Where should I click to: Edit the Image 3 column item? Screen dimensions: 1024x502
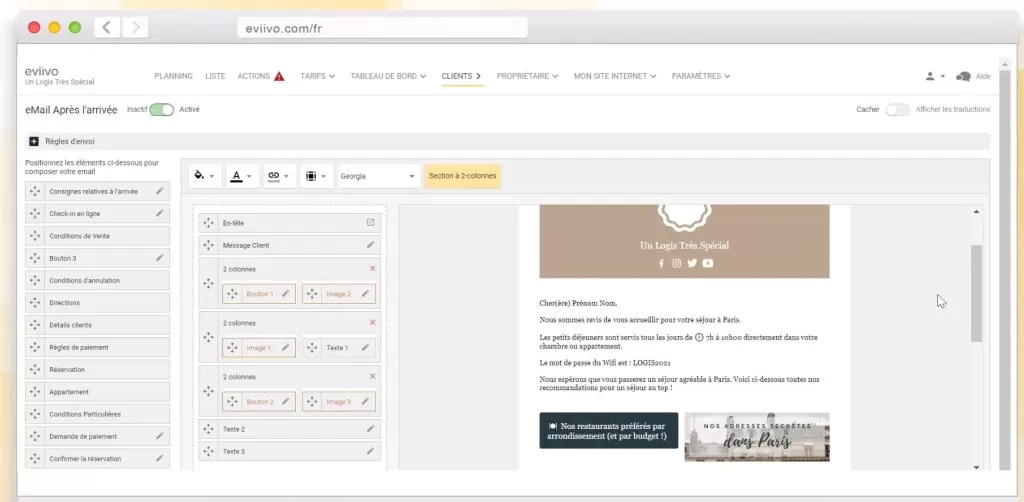365,401
